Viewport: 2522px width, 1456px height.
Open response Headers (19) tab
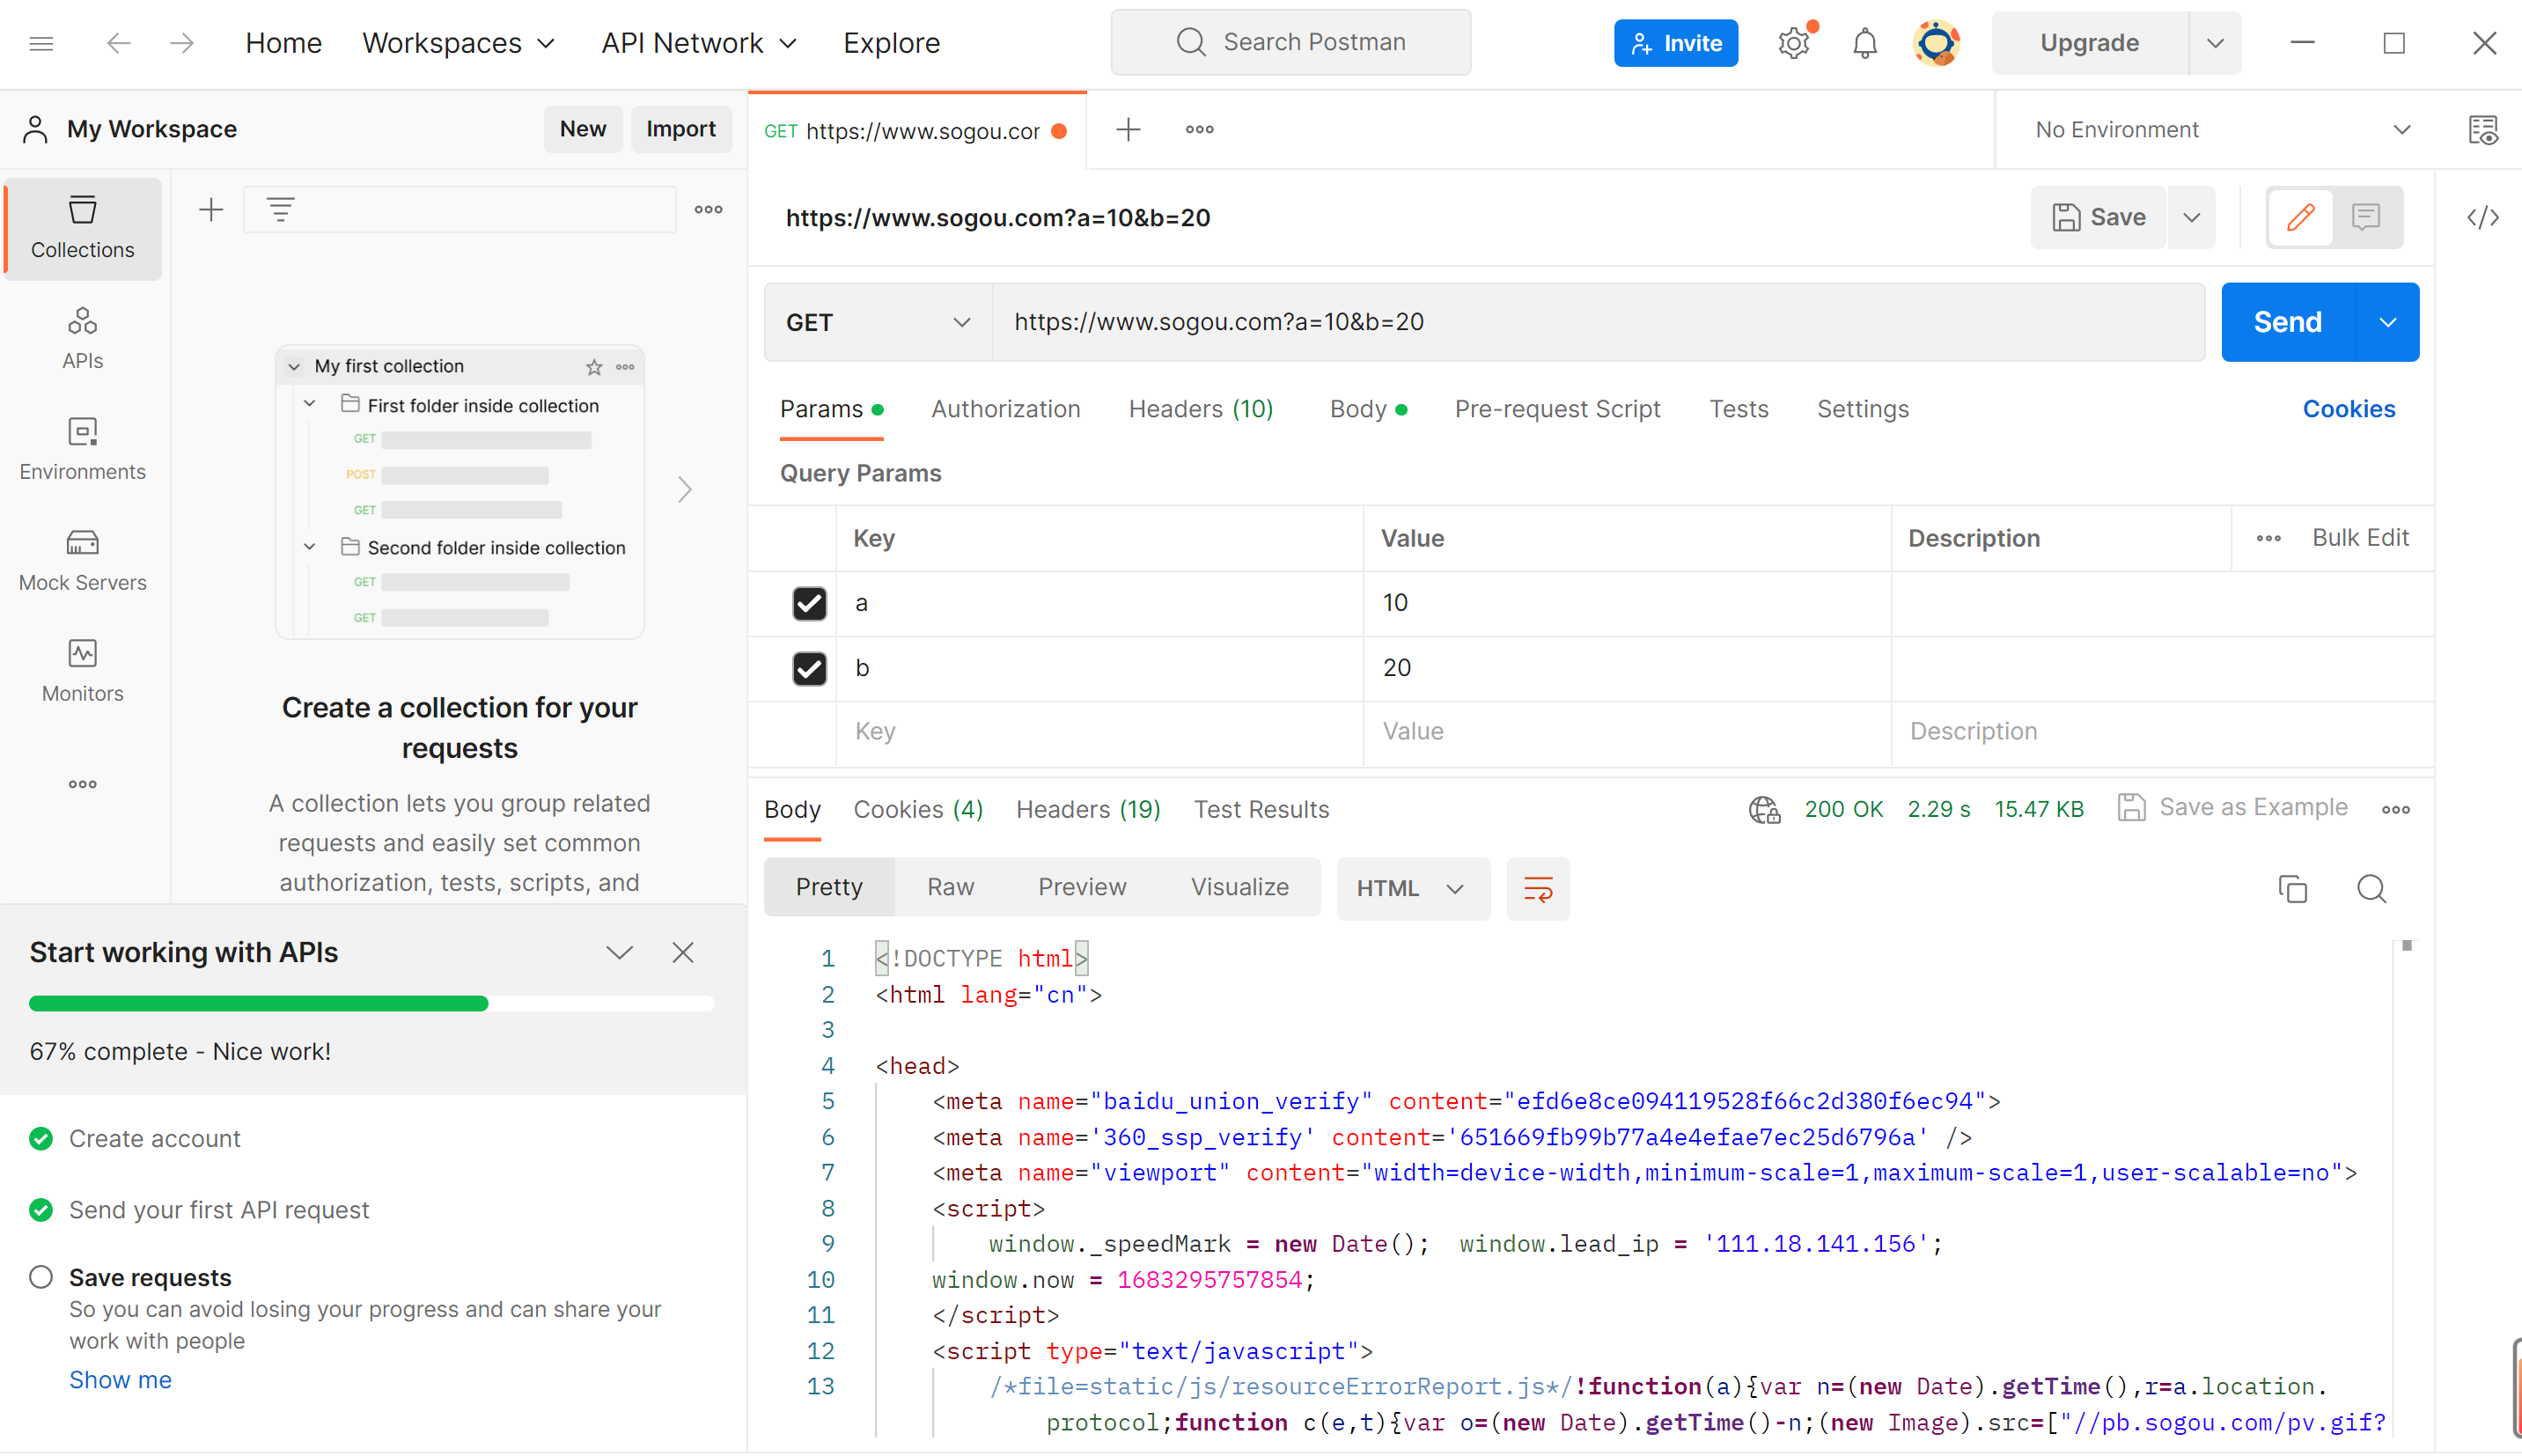coord(1088,809)
